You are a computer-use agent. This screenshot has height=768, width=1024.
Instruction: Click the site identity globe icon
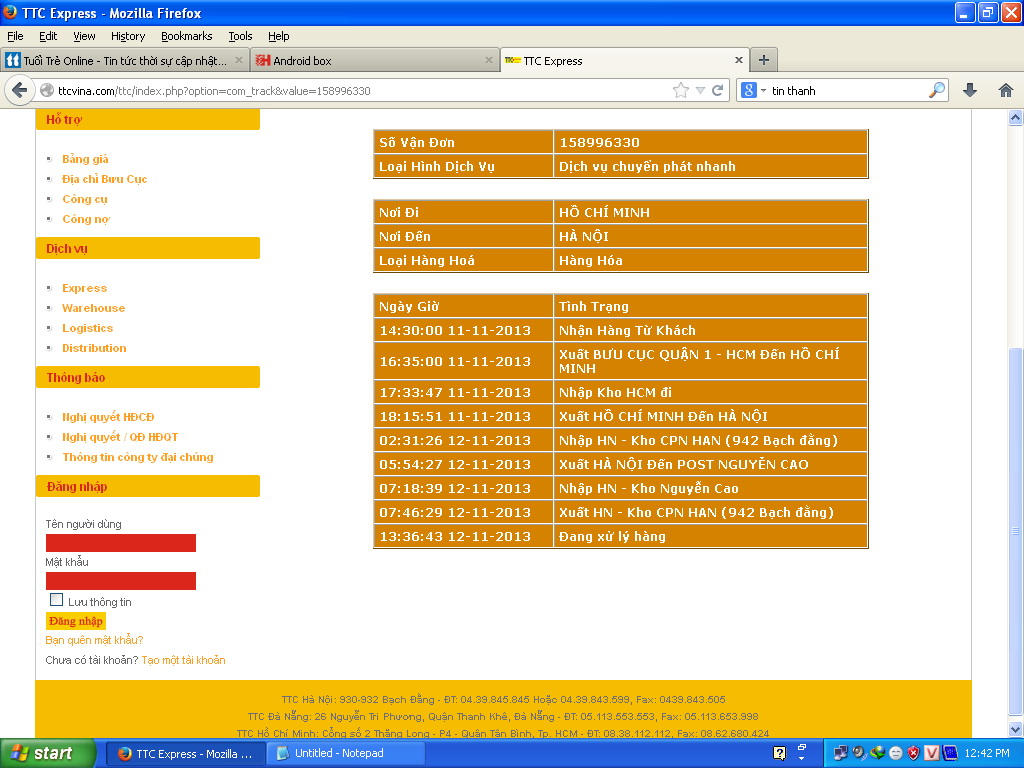pos(47,91)
